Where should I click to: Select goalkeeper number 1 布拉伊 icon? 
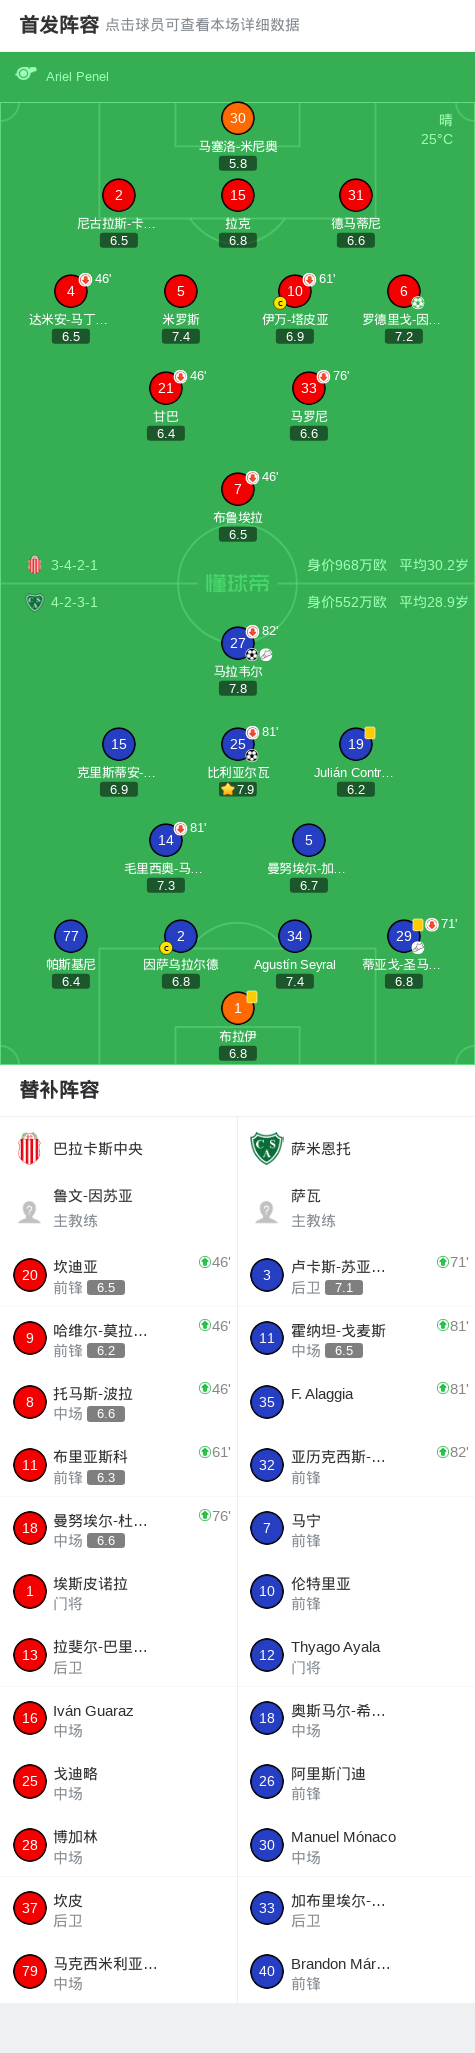[x=238, y=1008]
